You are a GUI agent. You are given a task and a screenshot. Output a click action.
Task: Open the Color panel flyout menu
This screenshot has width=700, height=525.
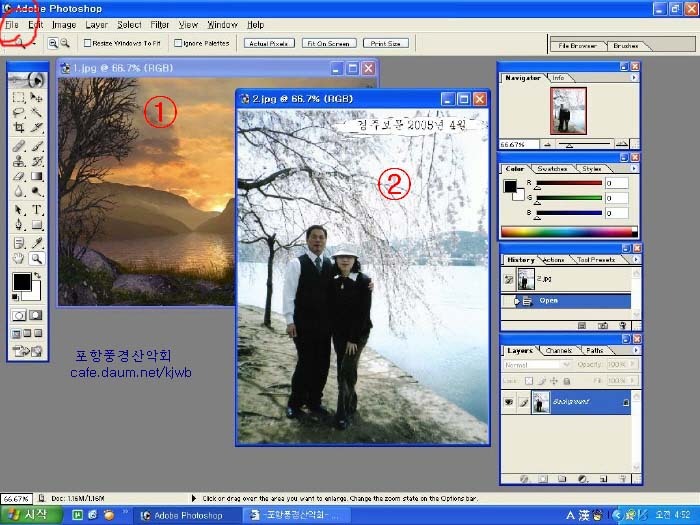[633, 169]
